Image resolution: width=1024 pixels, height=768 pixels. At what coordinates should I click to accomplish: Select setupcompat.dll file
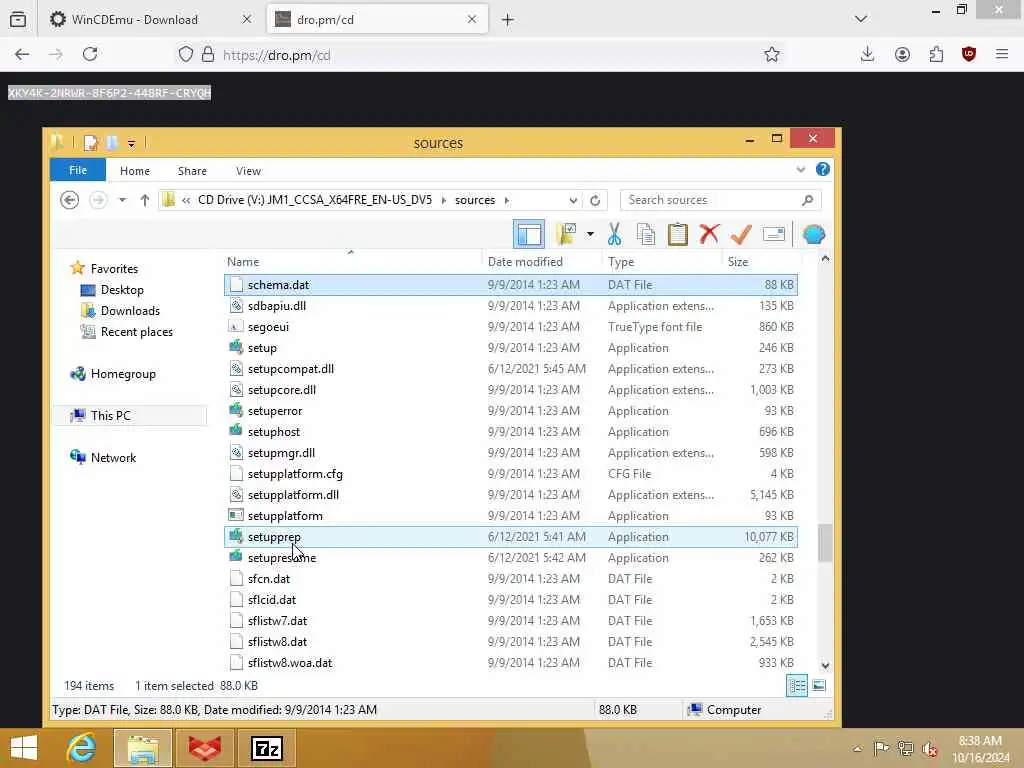click(x=511, y=369)
